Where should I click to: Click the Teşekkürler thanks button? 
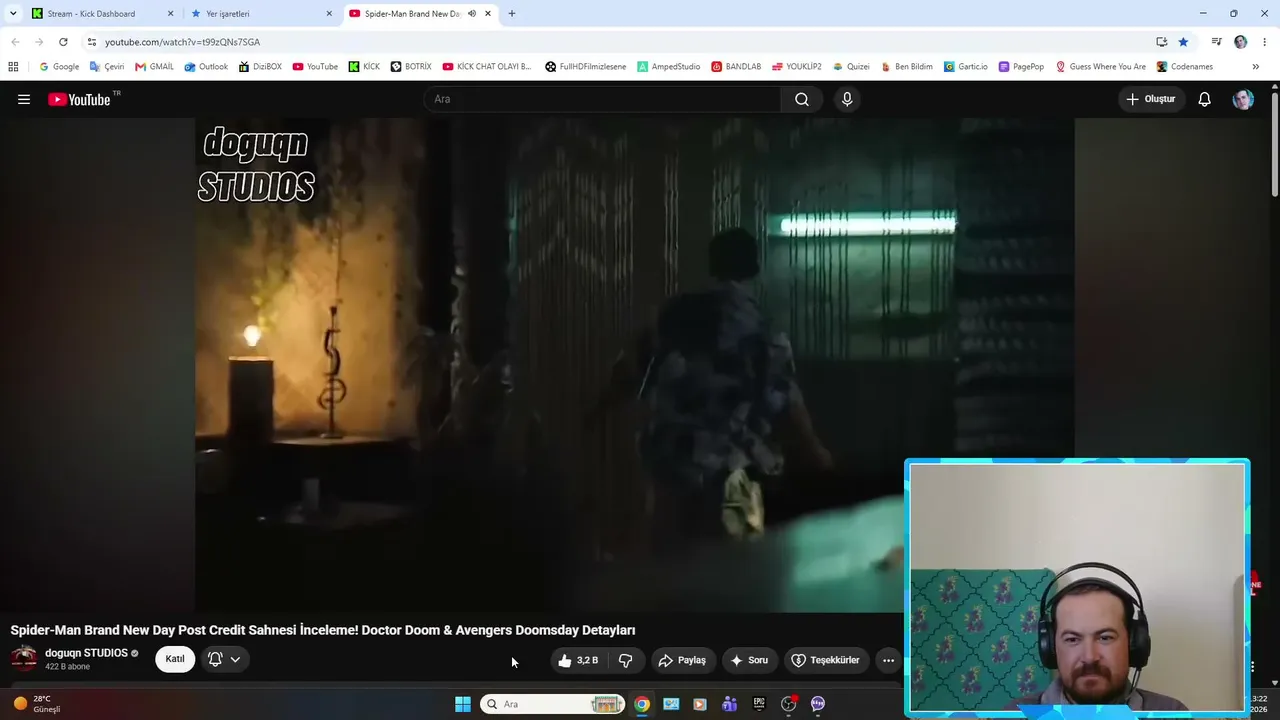point(826,660)
